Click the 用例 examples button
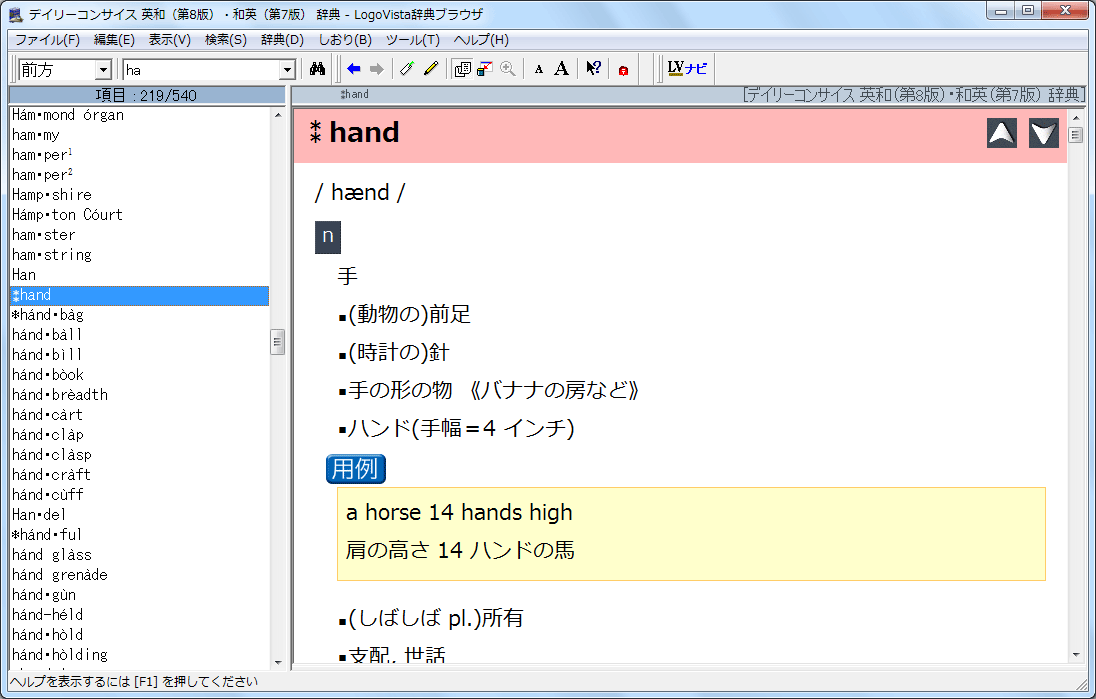 (x=356, y=468)
